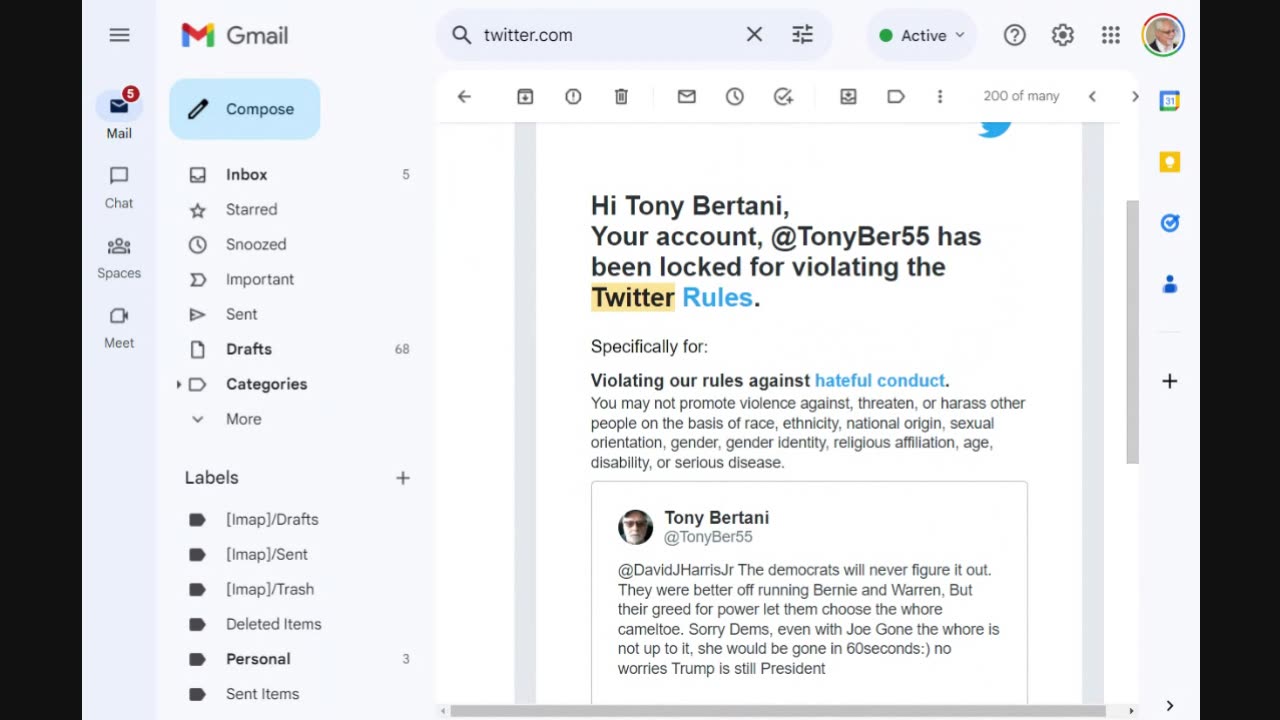The width and height of the screenshot is (1280, 720).
Task: Expand the Categories arrow
Action: (x=179, y=384)
